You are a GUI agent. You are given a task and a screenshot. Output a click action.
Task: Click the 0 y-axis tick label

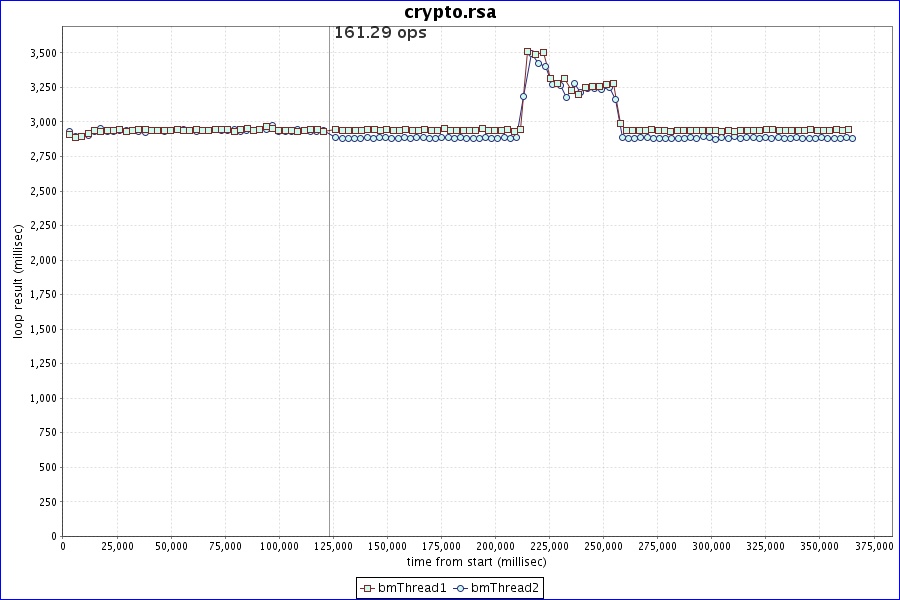tap(54, 536)
